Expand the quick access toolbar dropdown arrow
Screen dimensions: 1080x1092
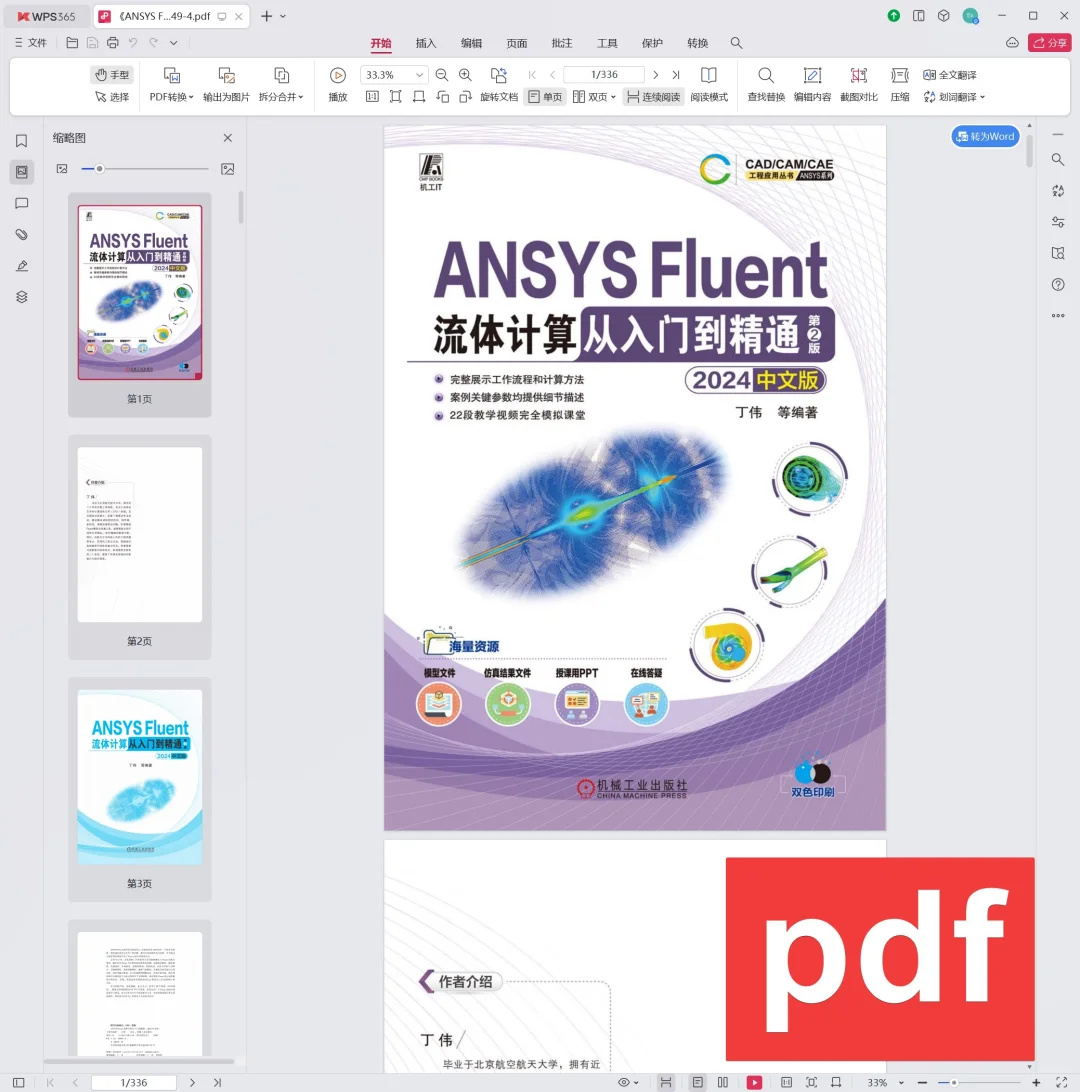tap(173, 42)
